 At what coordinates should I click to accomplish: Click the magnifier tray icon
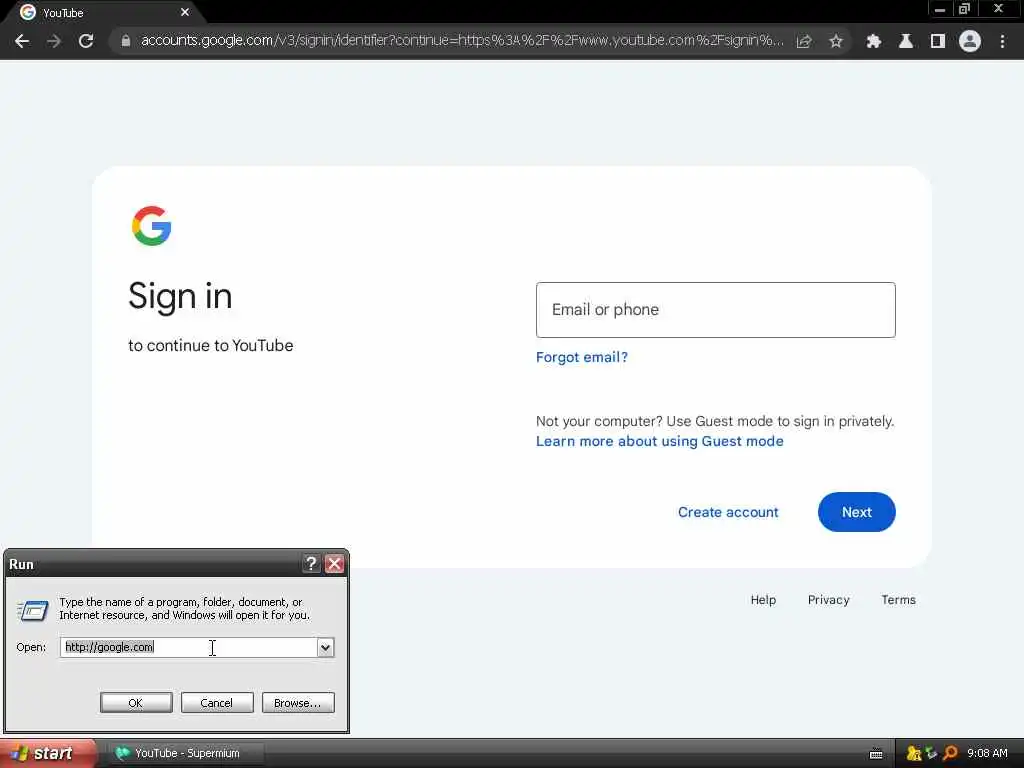[x=950, y=754]
